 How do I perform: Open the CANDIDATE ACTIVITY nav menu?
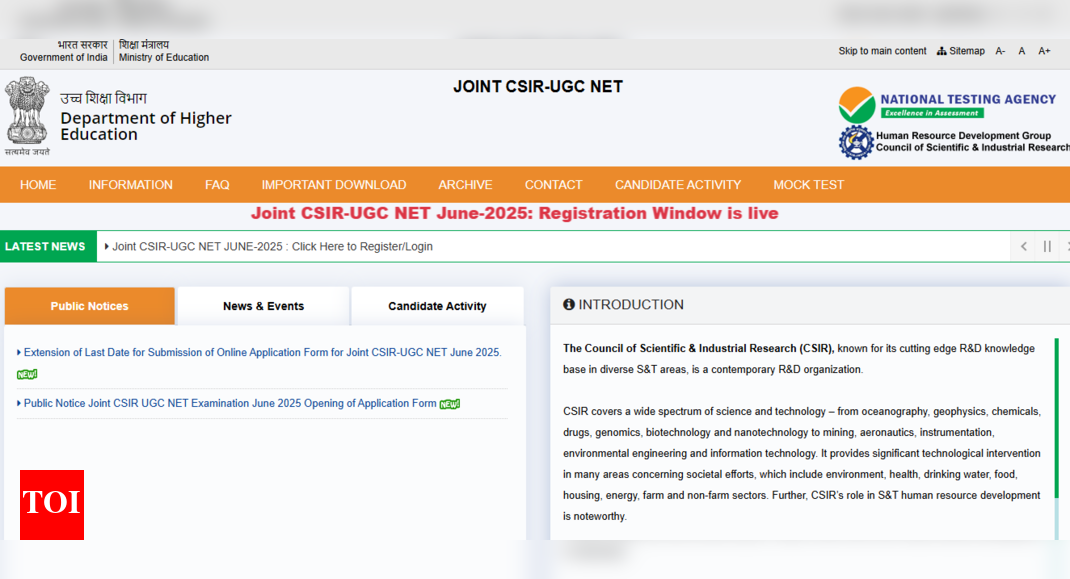677,185
